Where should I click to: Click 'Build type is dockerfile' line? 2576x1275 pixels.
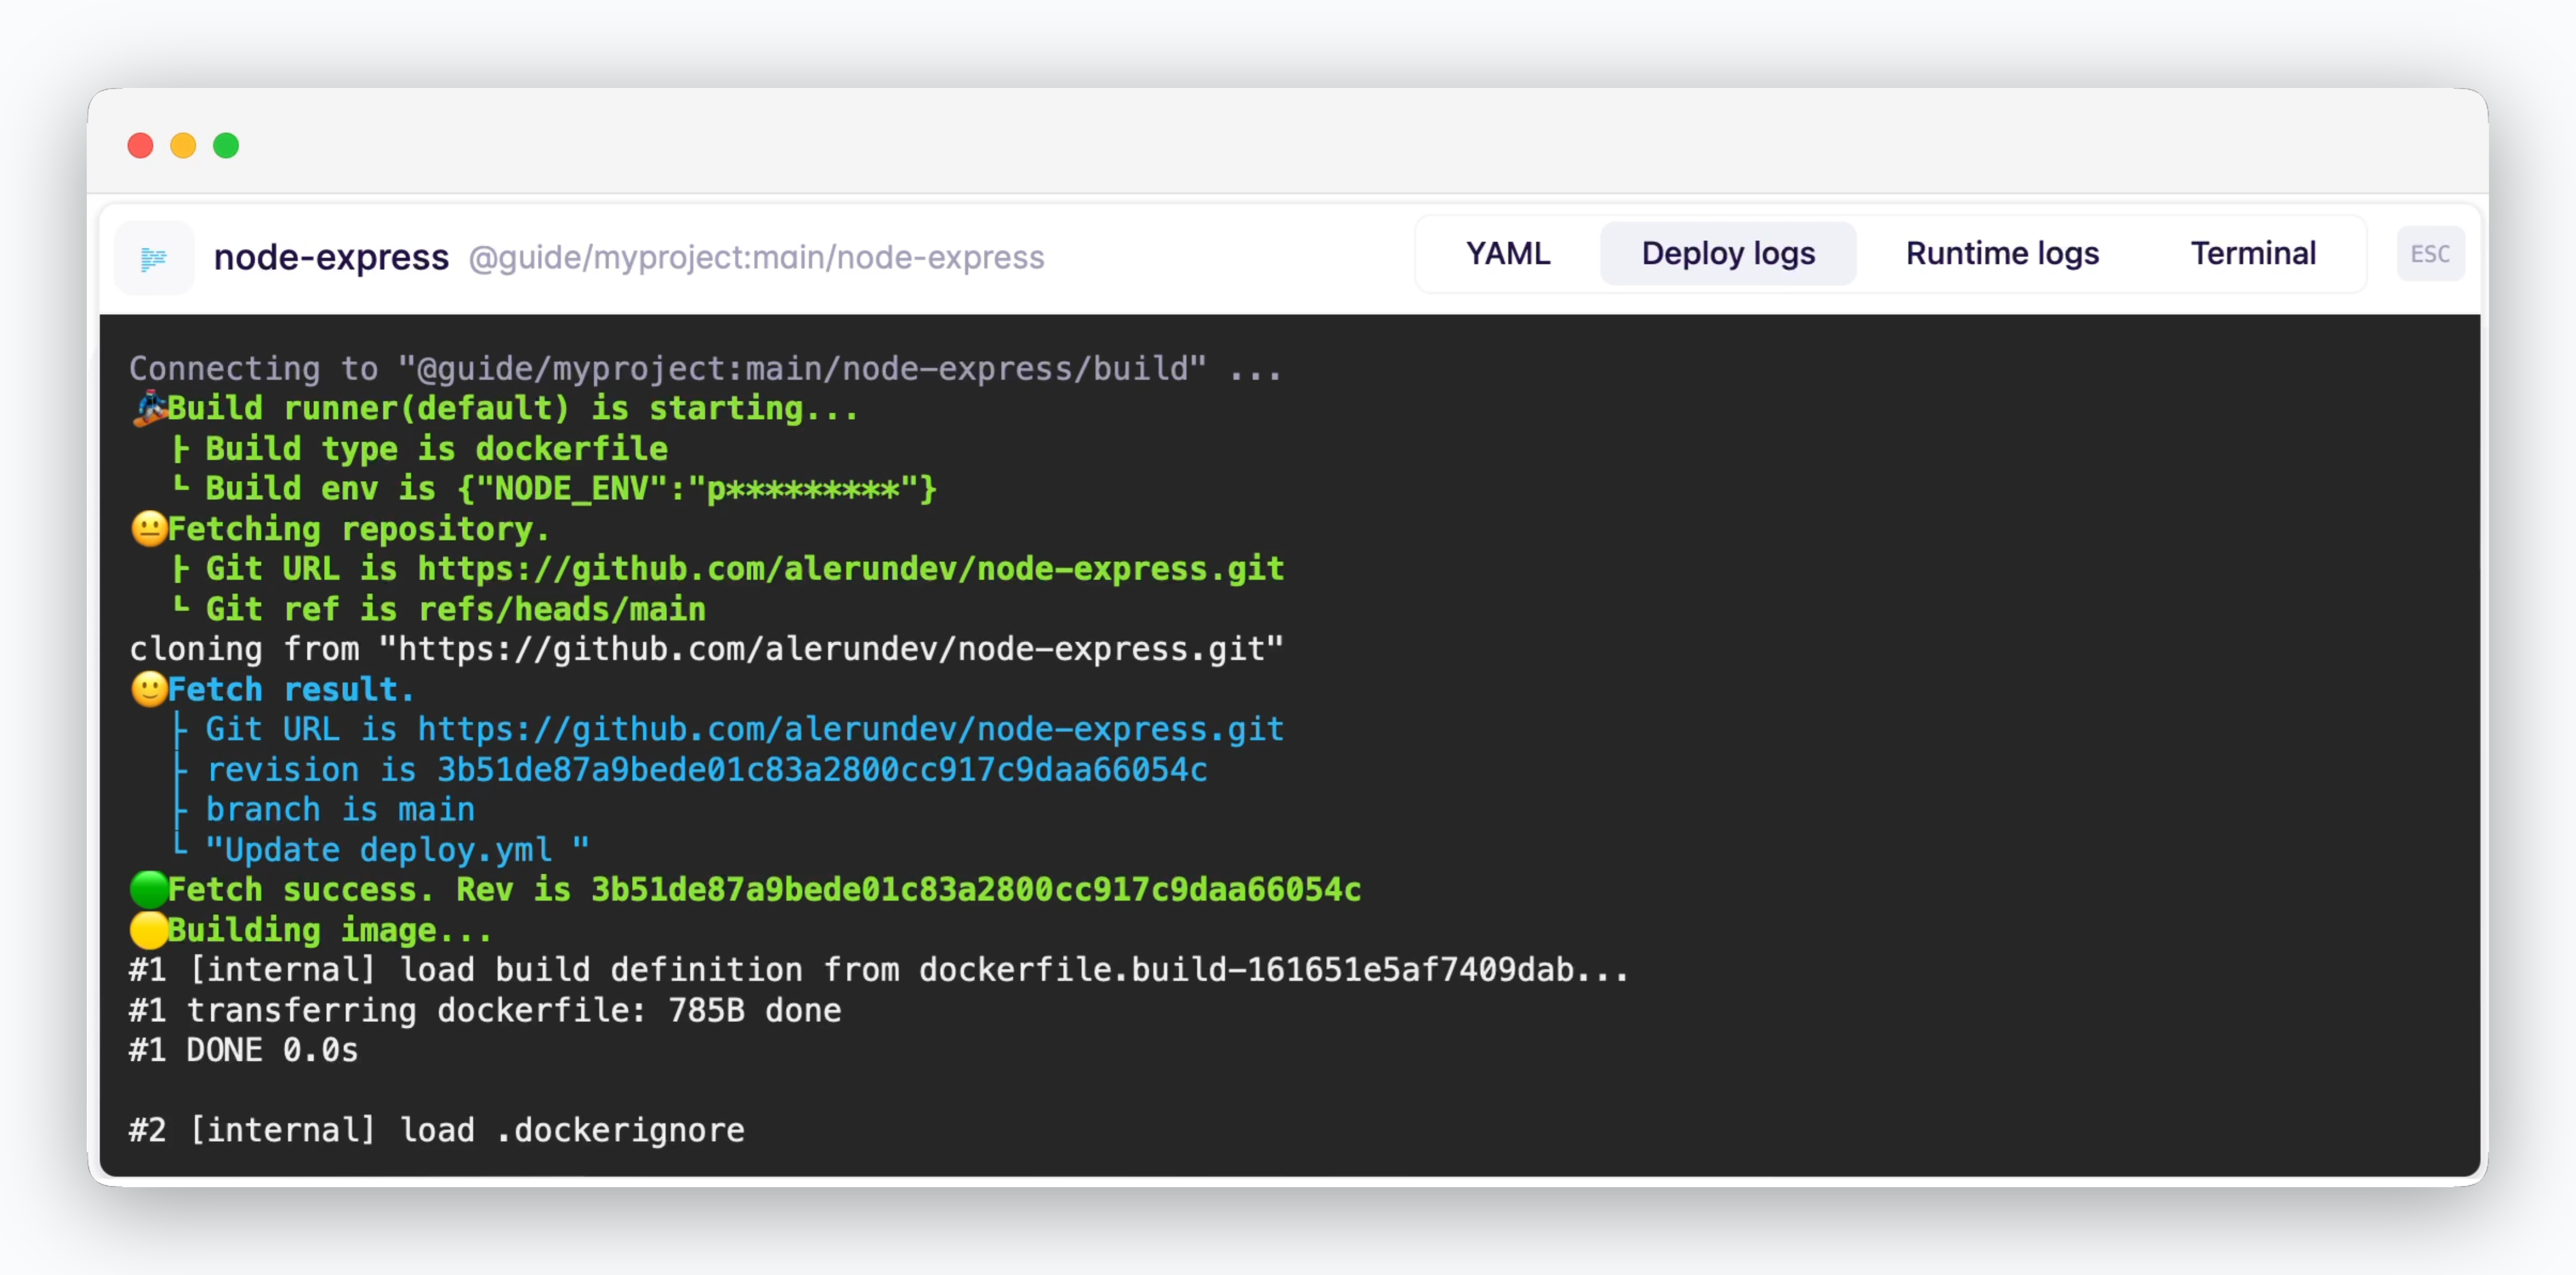click(x=436, y=448)
